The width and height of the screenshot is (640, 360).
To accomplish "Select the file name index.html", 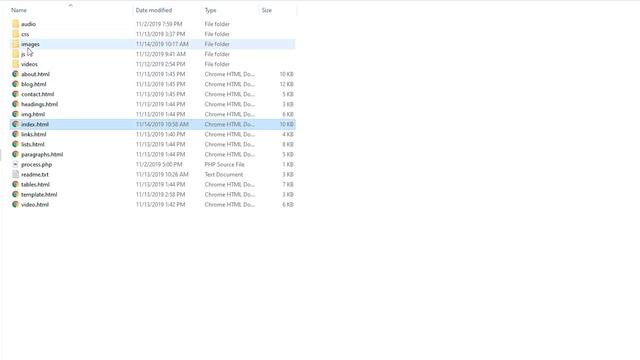I will point(35,124).
